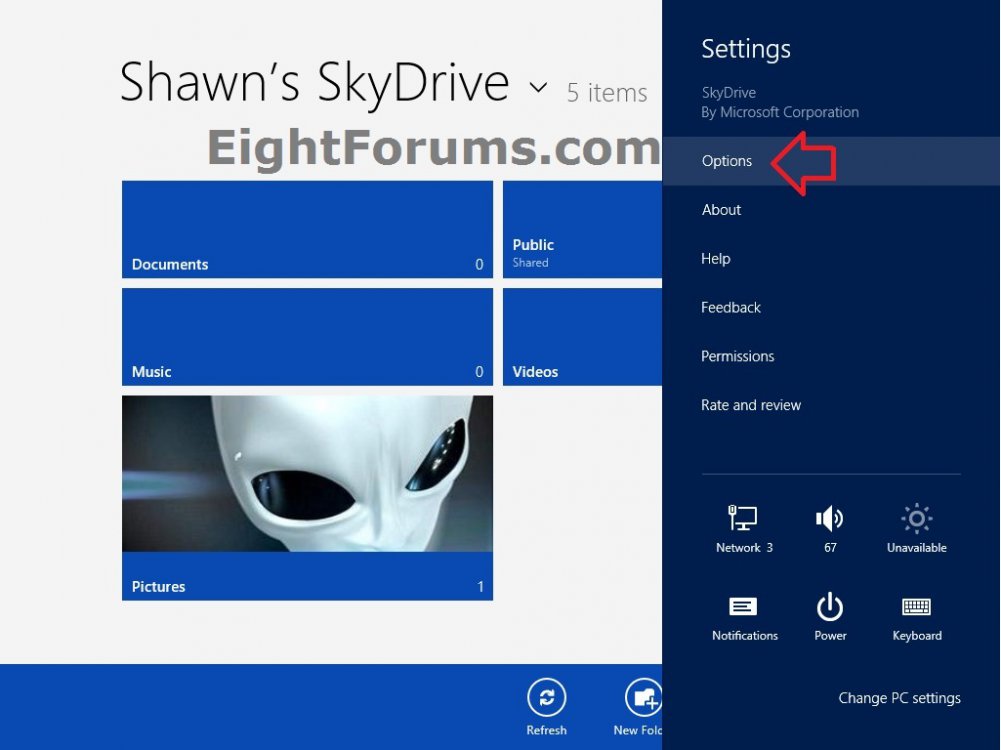Open the Feedback entry
Image resolution: width=1001 pixels, height=750 pixels.
[730, 307]
